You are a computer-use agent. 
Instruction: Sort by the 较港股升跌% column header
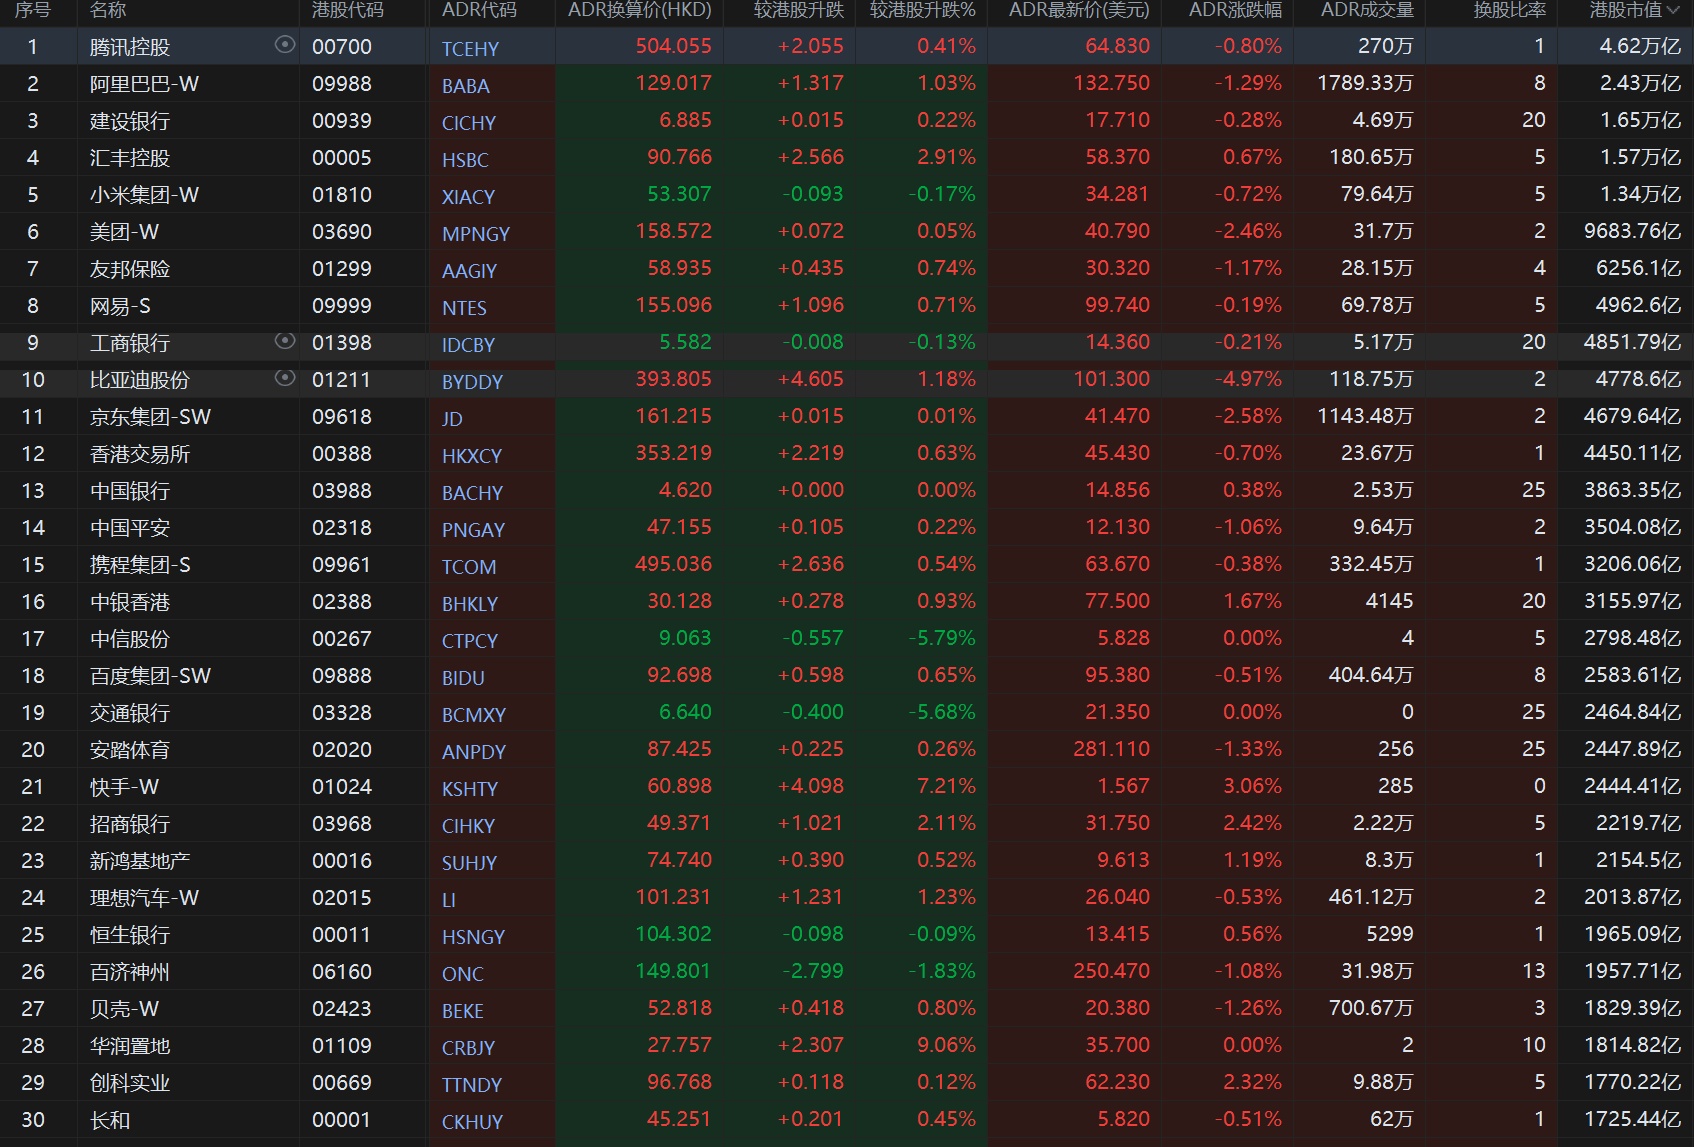tap(923, 10)
